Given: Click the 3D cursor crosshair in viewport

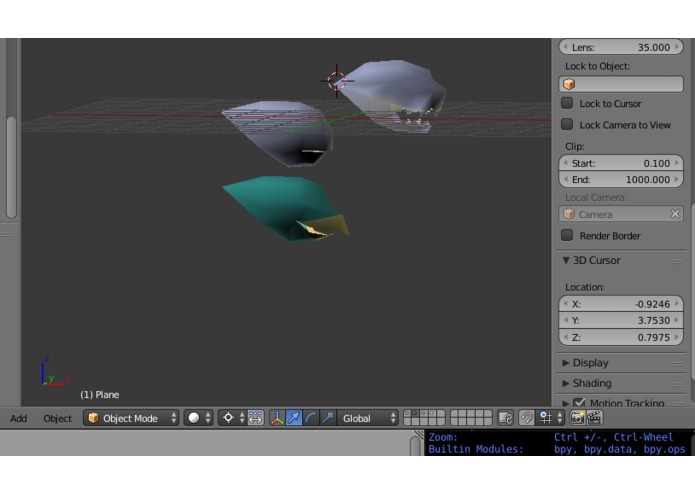Looking at the screenshot, I should [x=336, y=81].
